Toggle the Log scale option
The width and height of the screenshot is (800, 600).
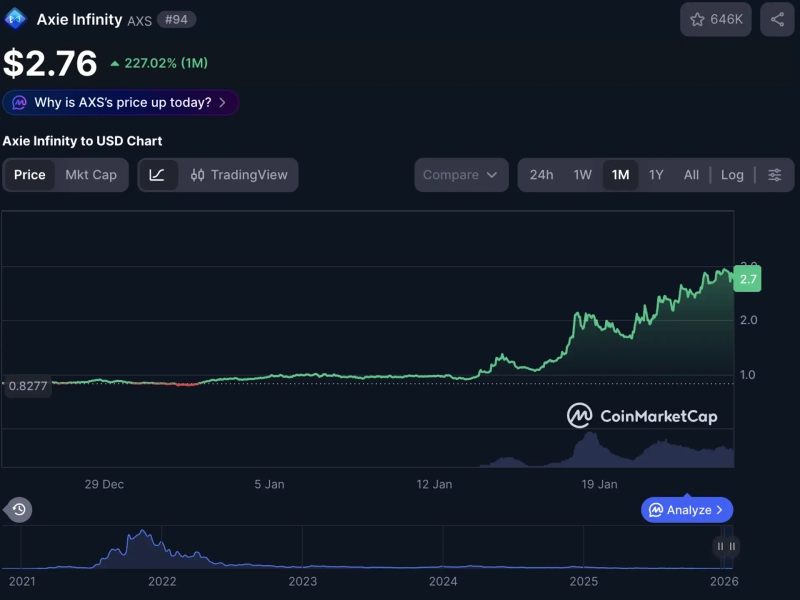pos(732,175)
